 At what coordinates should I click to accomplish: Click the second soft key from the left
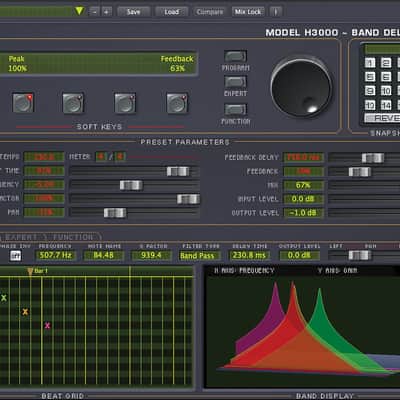[x=73, y=103]
